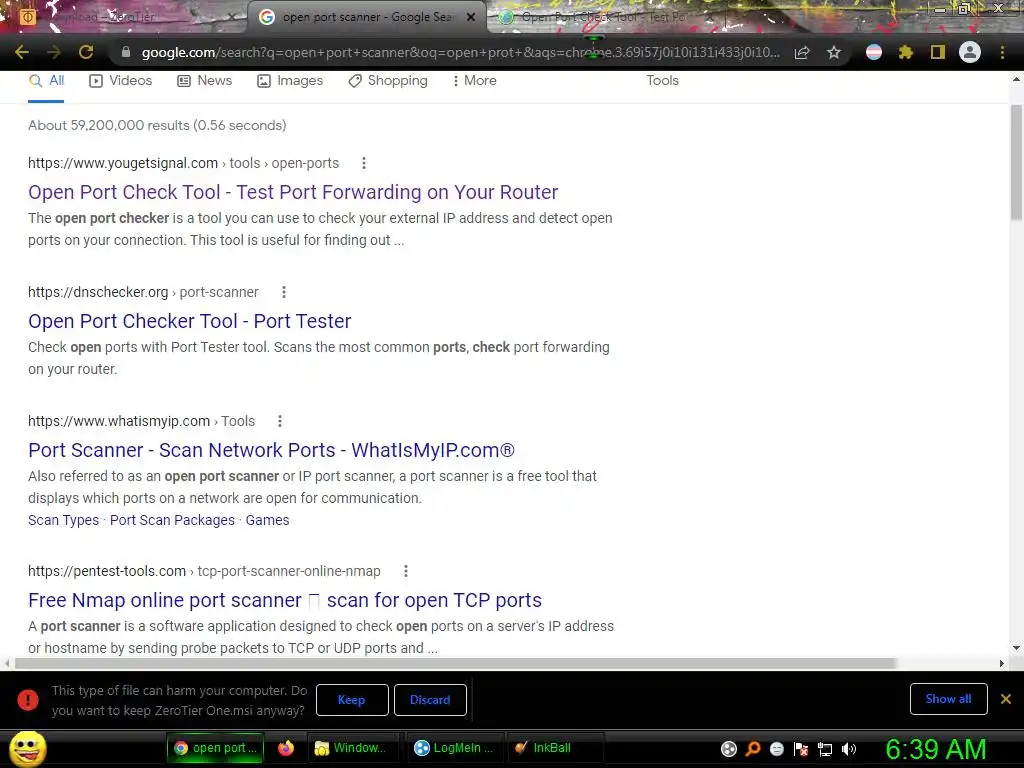Bookmark this page with the star icon
This screenshot has width=1024, height=768.
[x=834, y=52]
